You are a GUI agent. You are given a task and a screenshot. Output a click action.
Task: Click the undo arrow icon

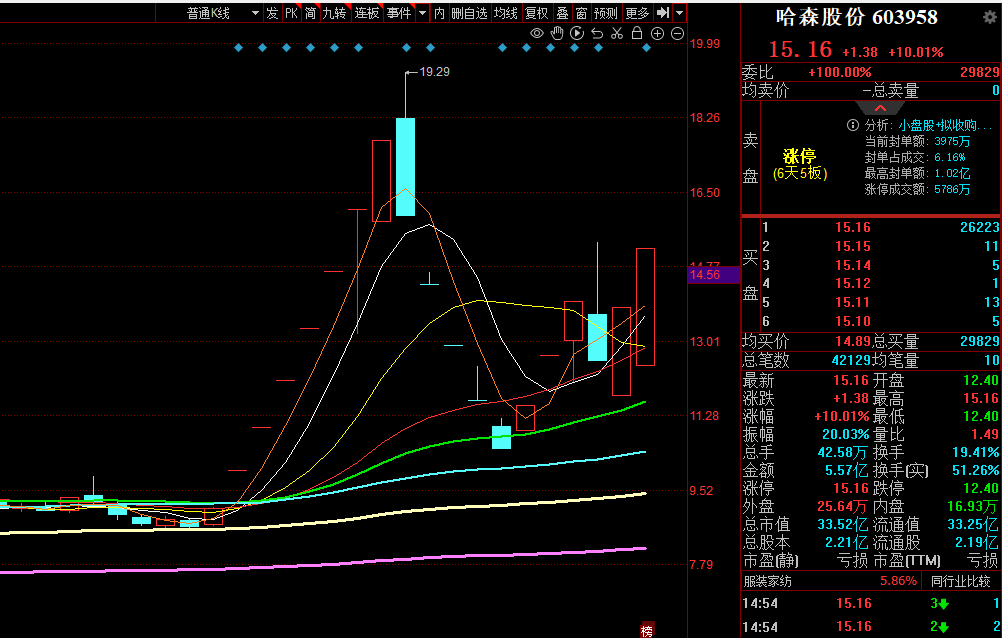pyautogui.click(x=597, y=33)
